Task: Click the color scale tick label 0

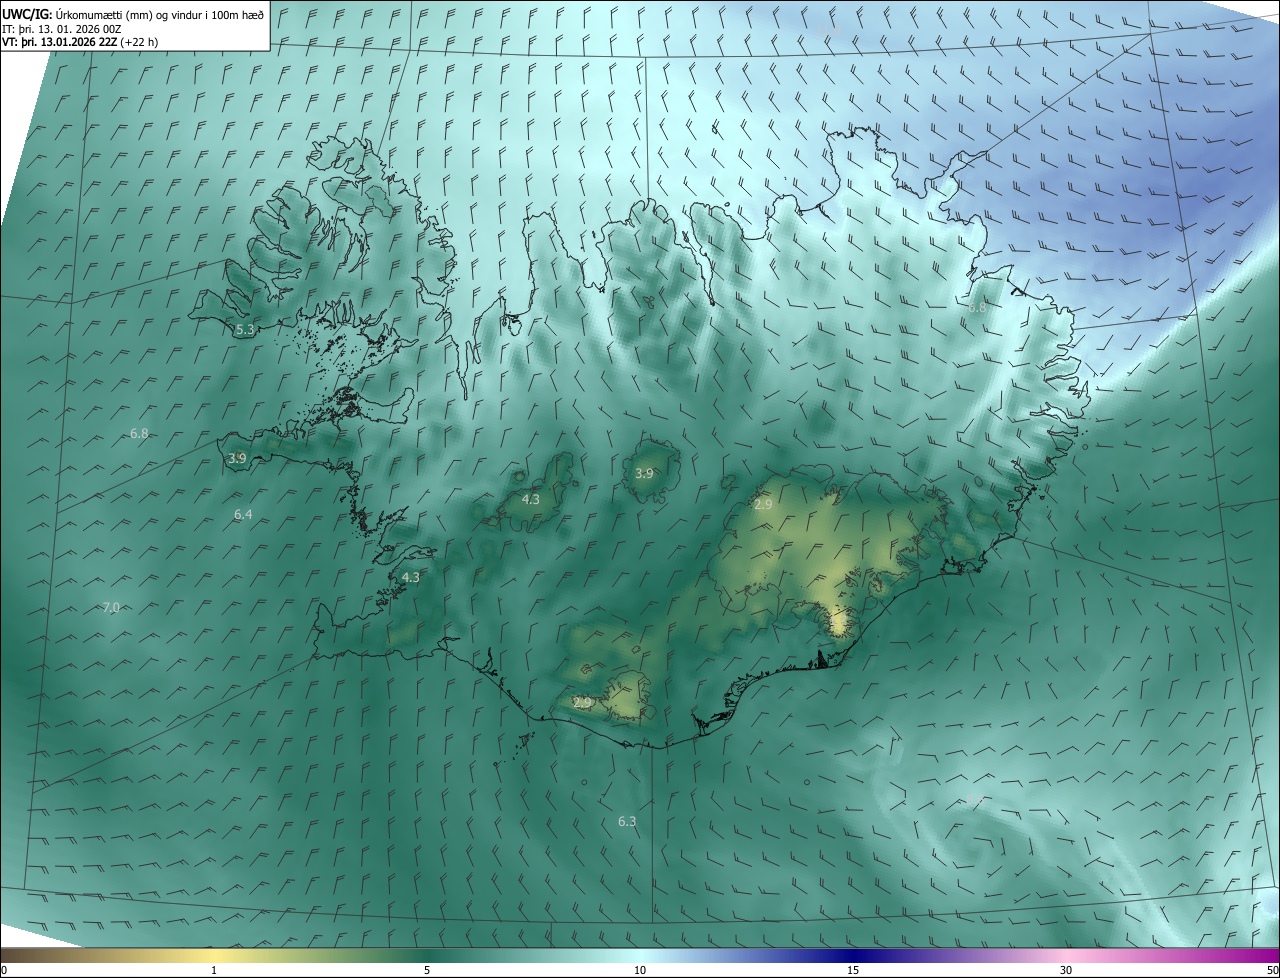Action: (x=4, y=970)
